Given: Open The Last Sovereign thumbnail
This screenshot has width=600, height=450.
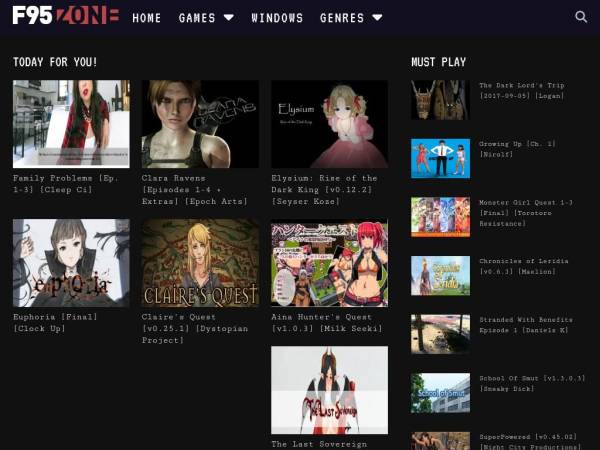Looking at the screenshot, I should point(329,390).
